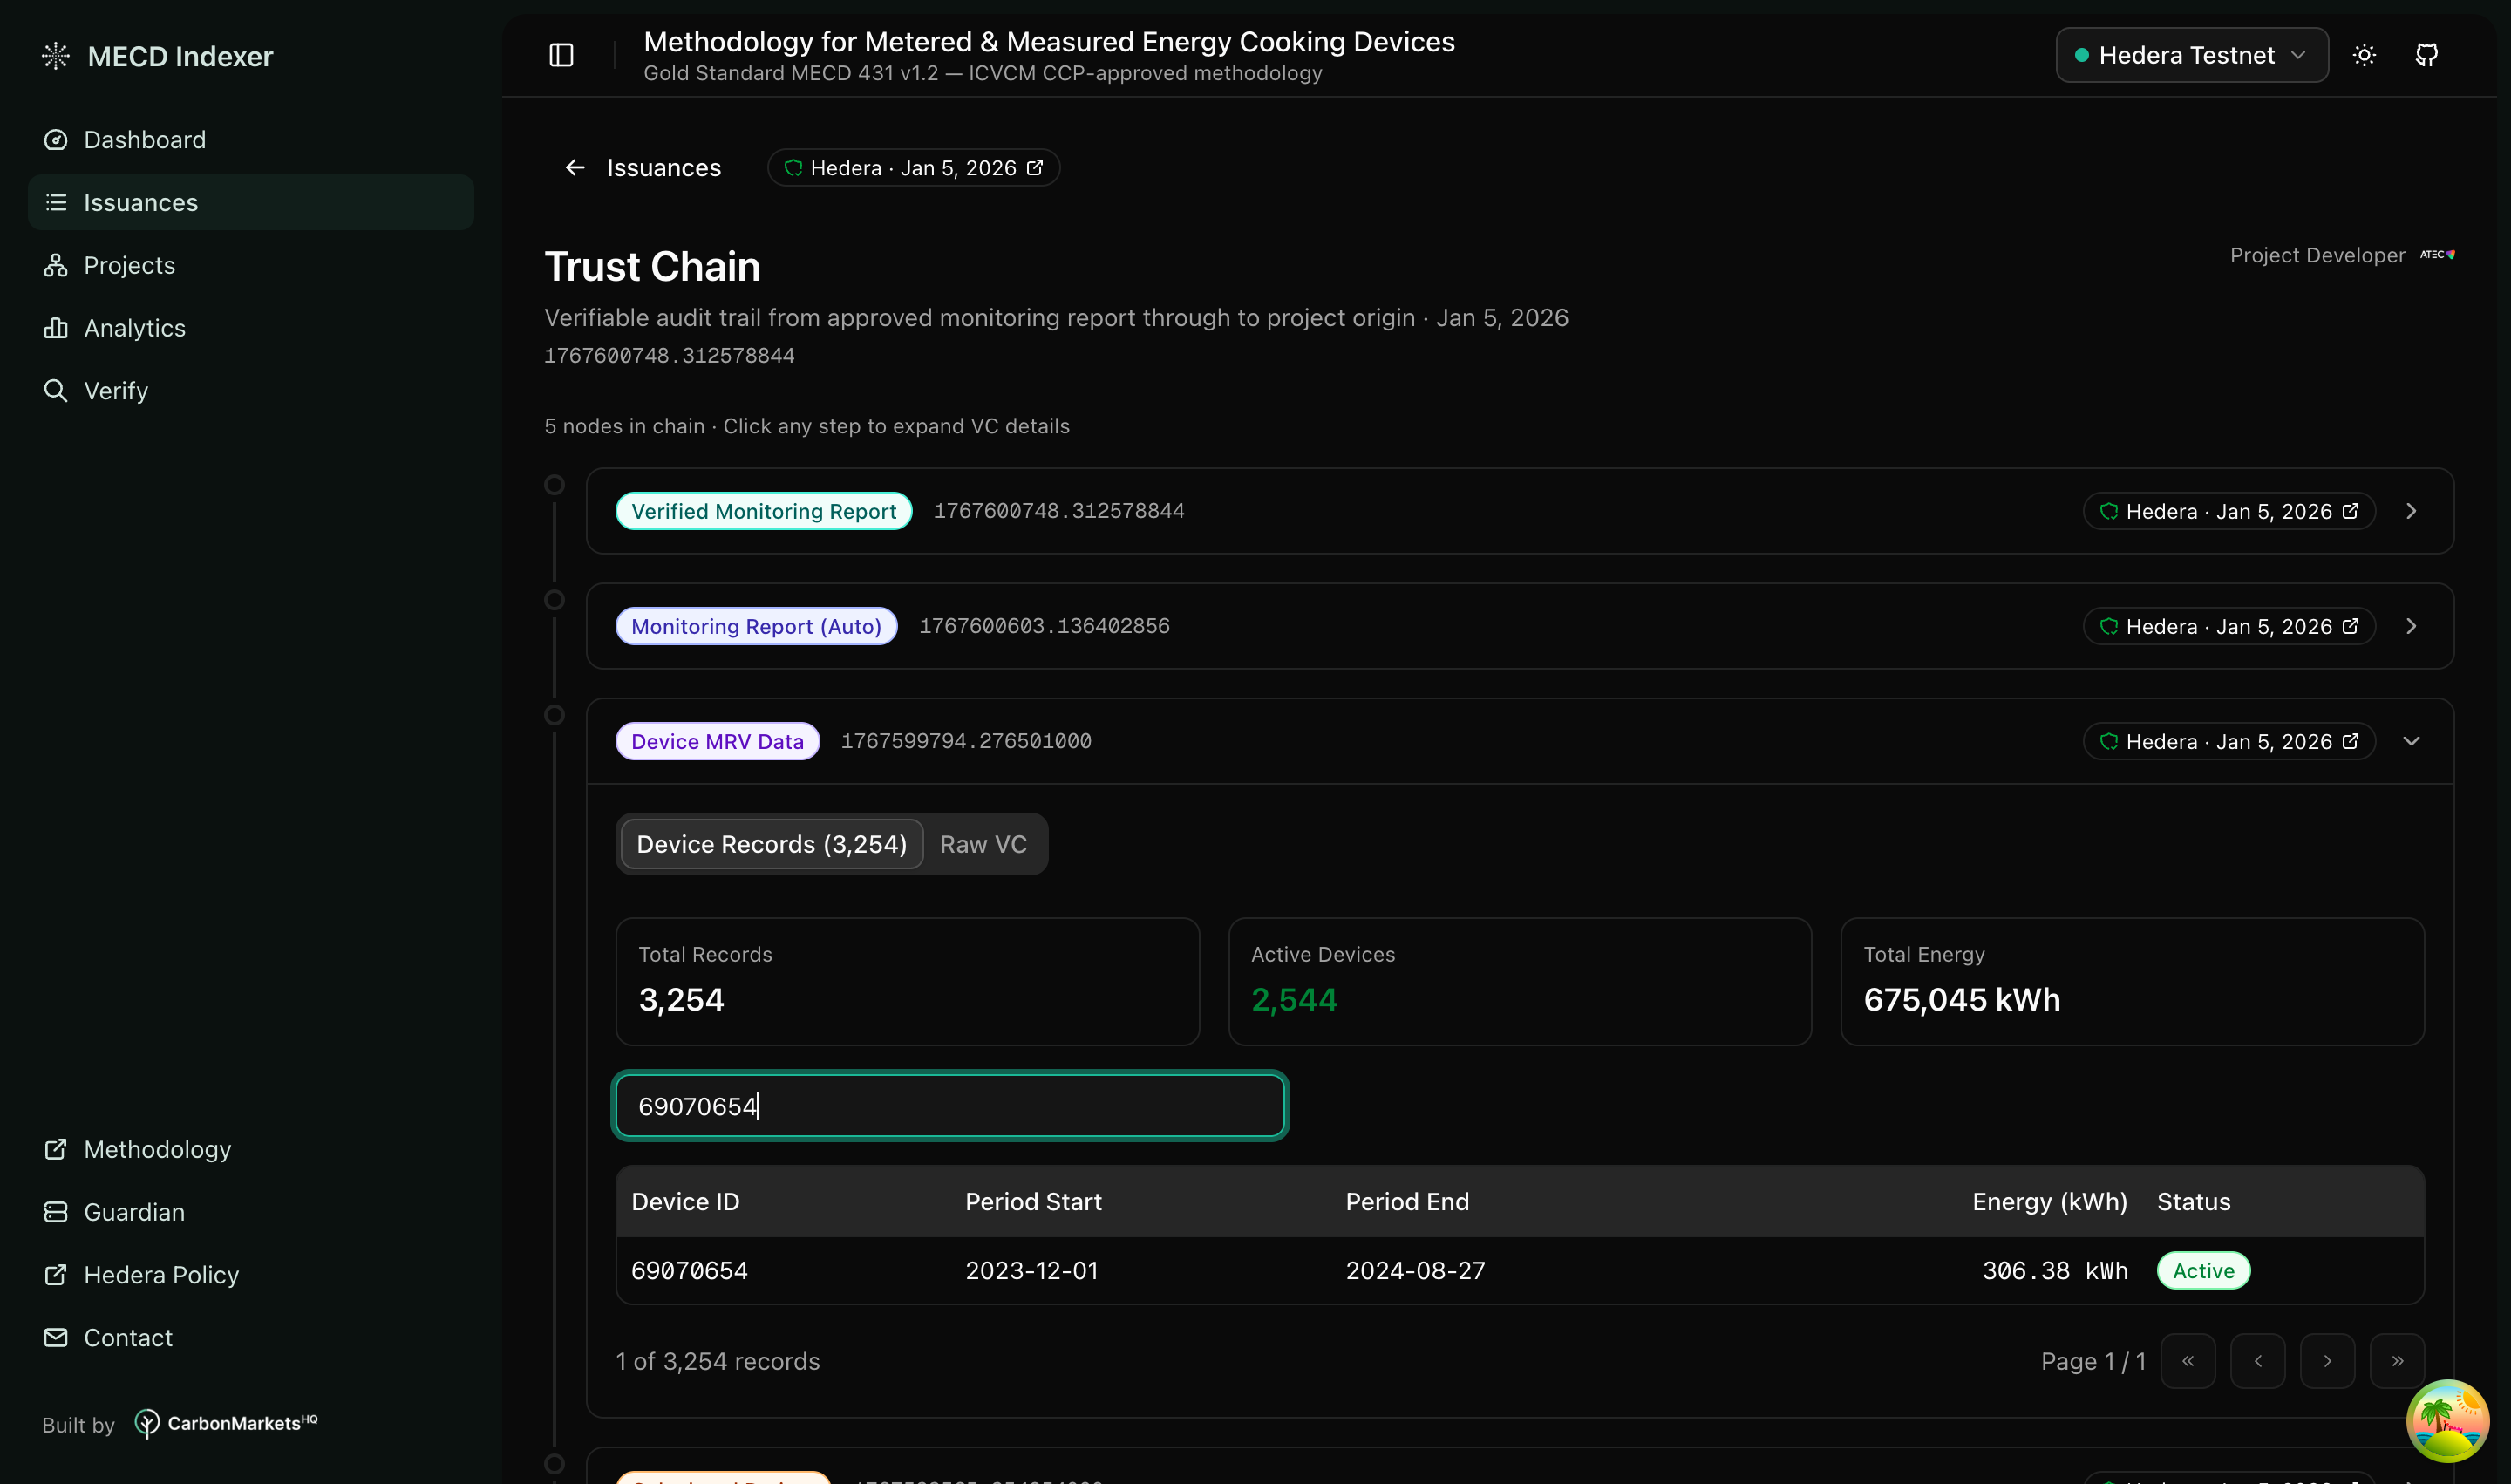Expand the Monitoring Report (Auto) node

click(x=2411, y=626)
